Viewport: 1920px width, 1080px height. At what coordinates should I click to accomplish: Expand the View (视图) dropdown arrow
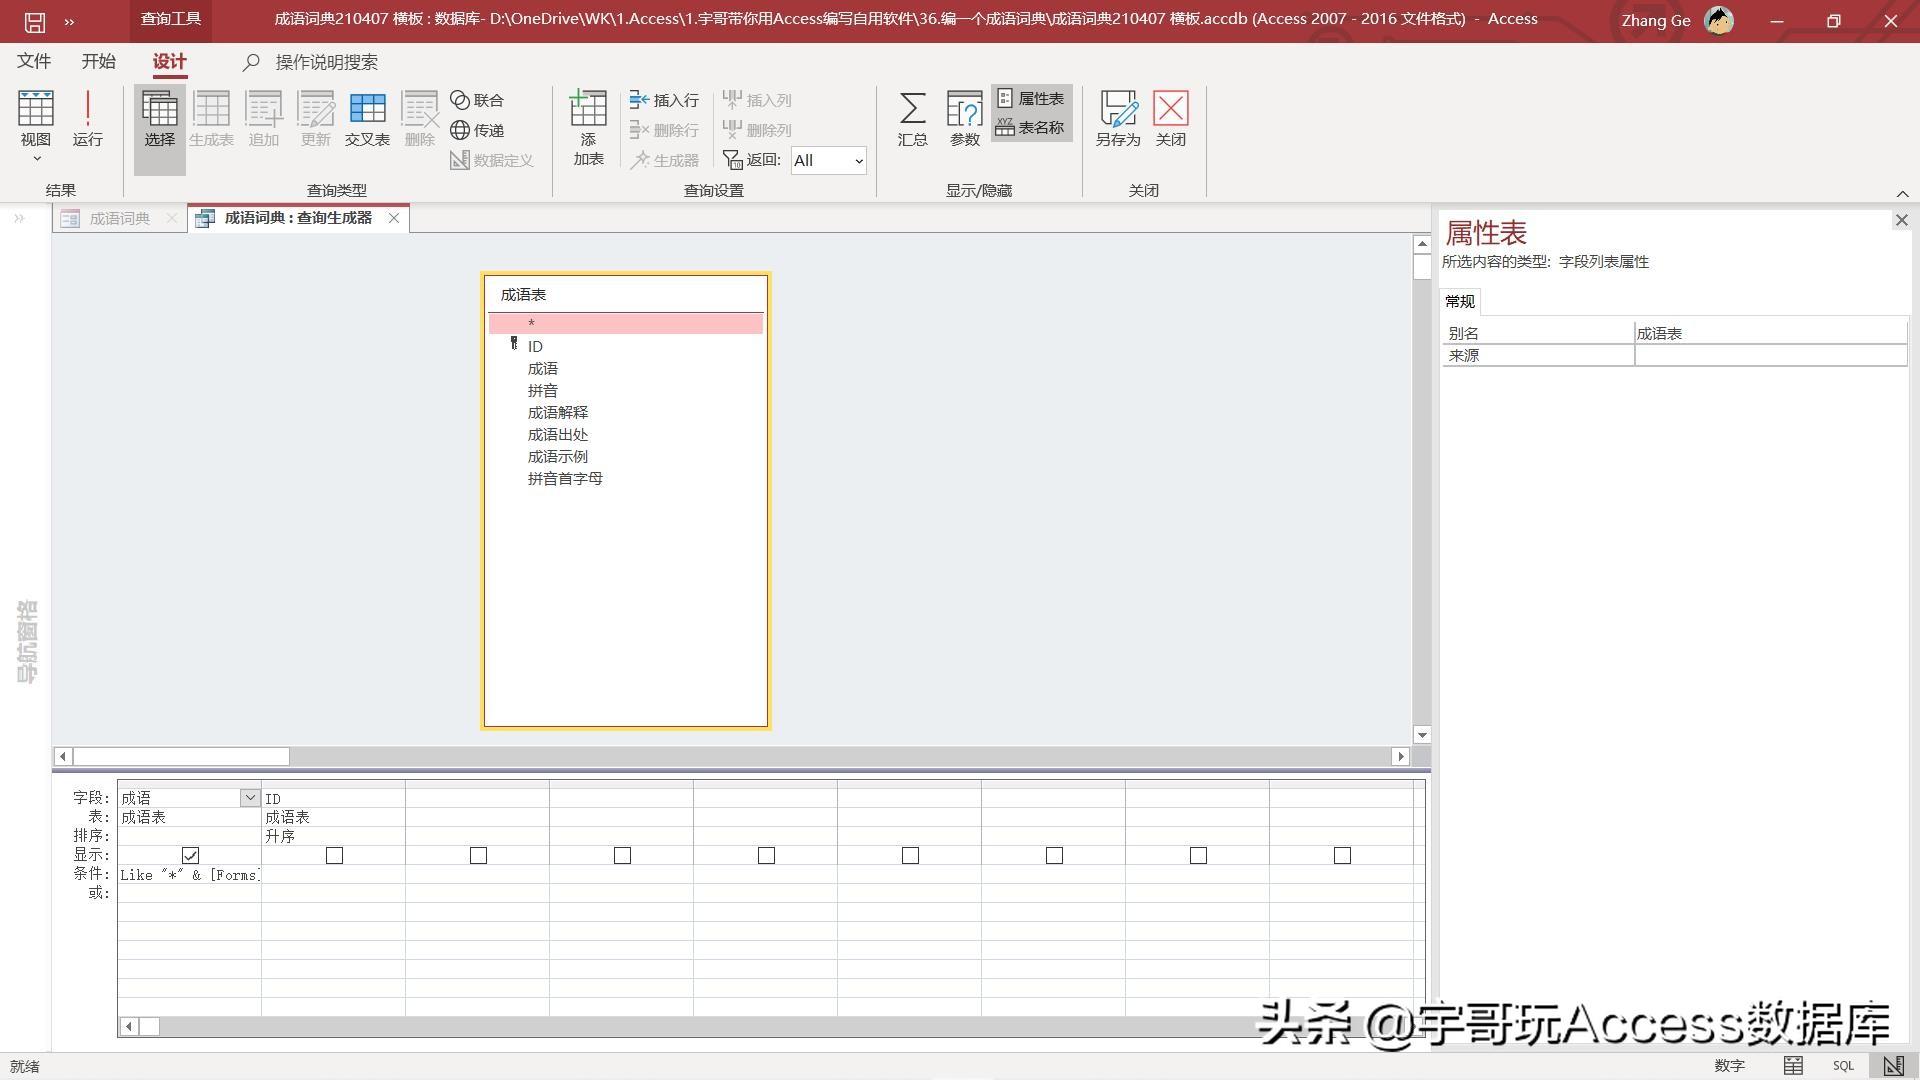click(x=36, y=158)
